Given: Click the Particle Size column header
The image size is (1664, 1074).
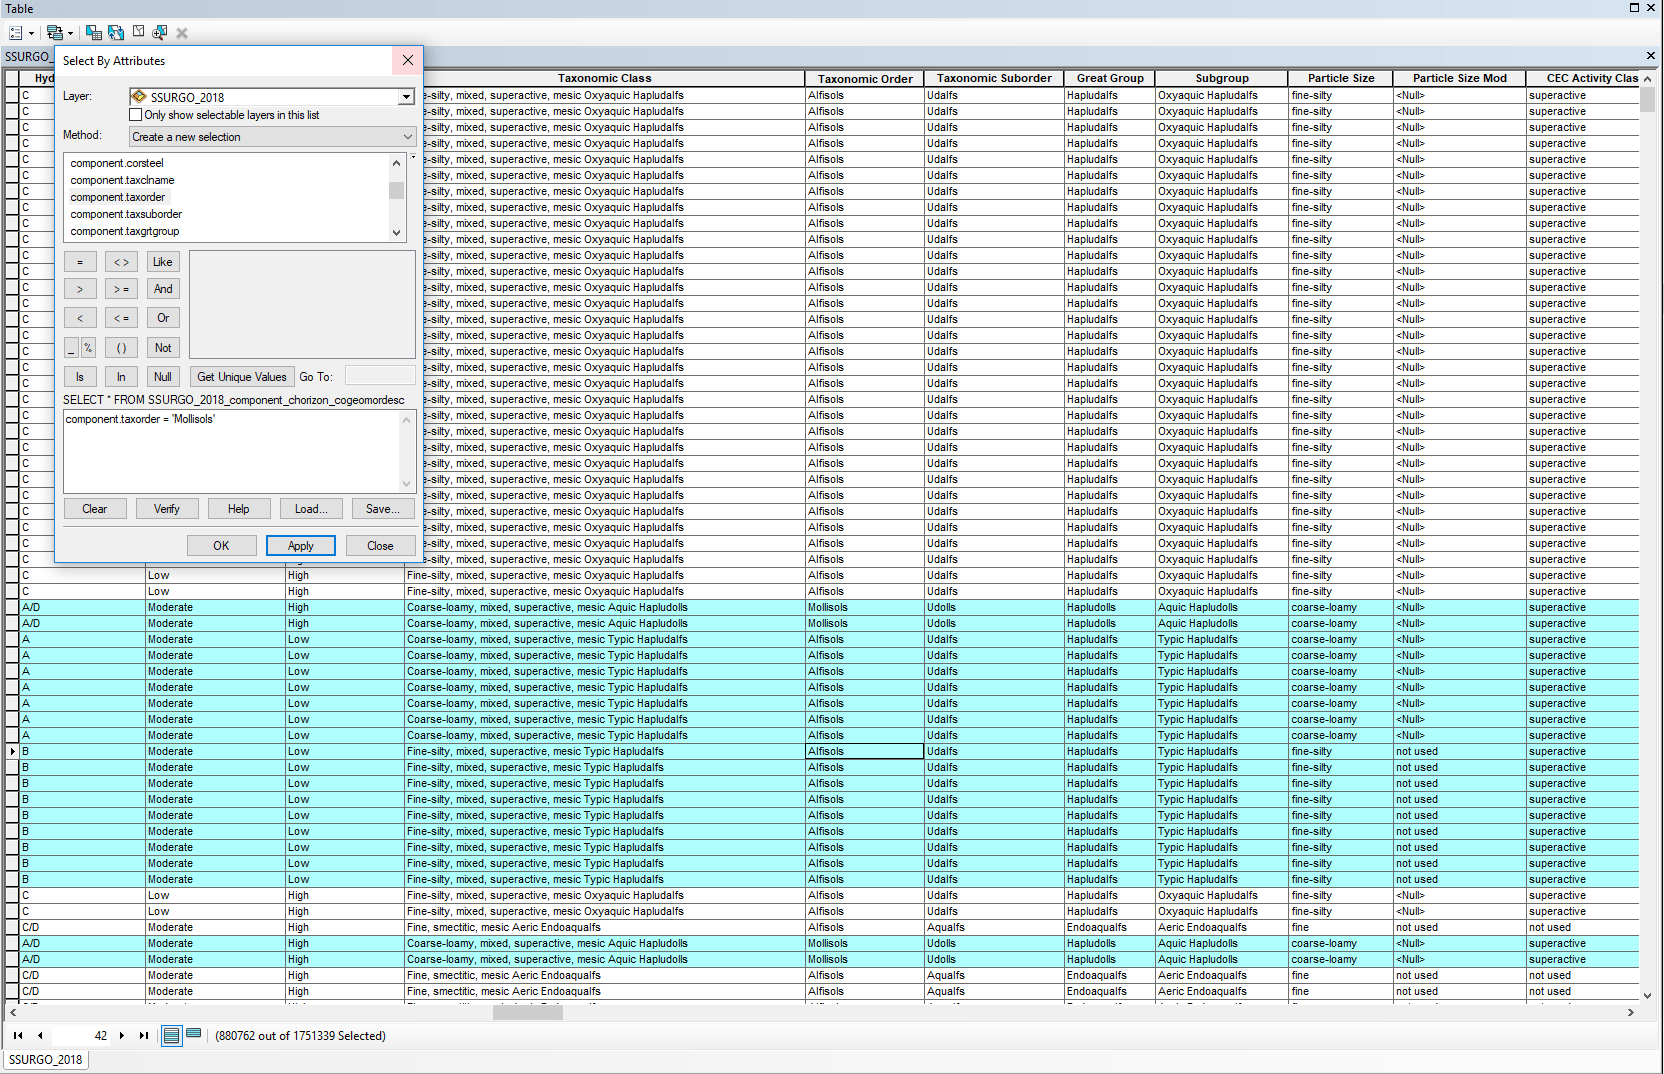Looking at the screenshot, I should click(1341, 78).
